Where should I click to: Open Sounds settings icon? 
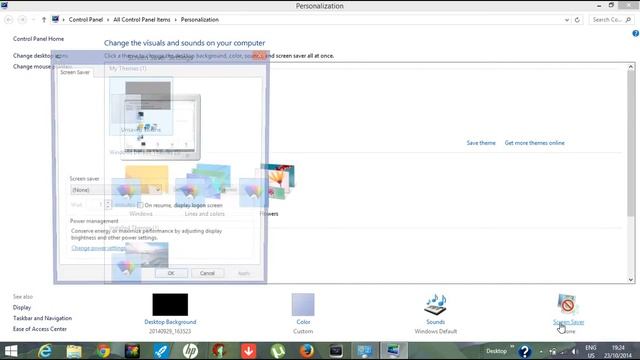[x=436, y=304]
